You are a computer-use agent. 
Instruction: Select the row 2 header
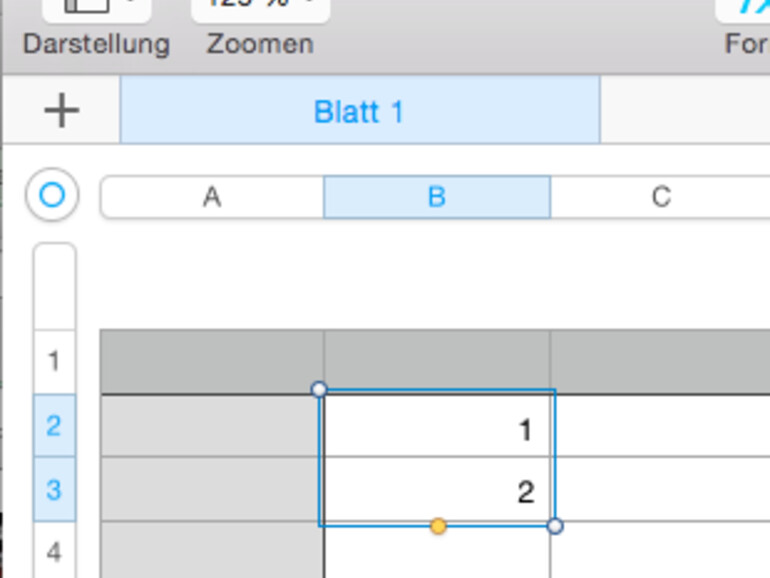54,426
